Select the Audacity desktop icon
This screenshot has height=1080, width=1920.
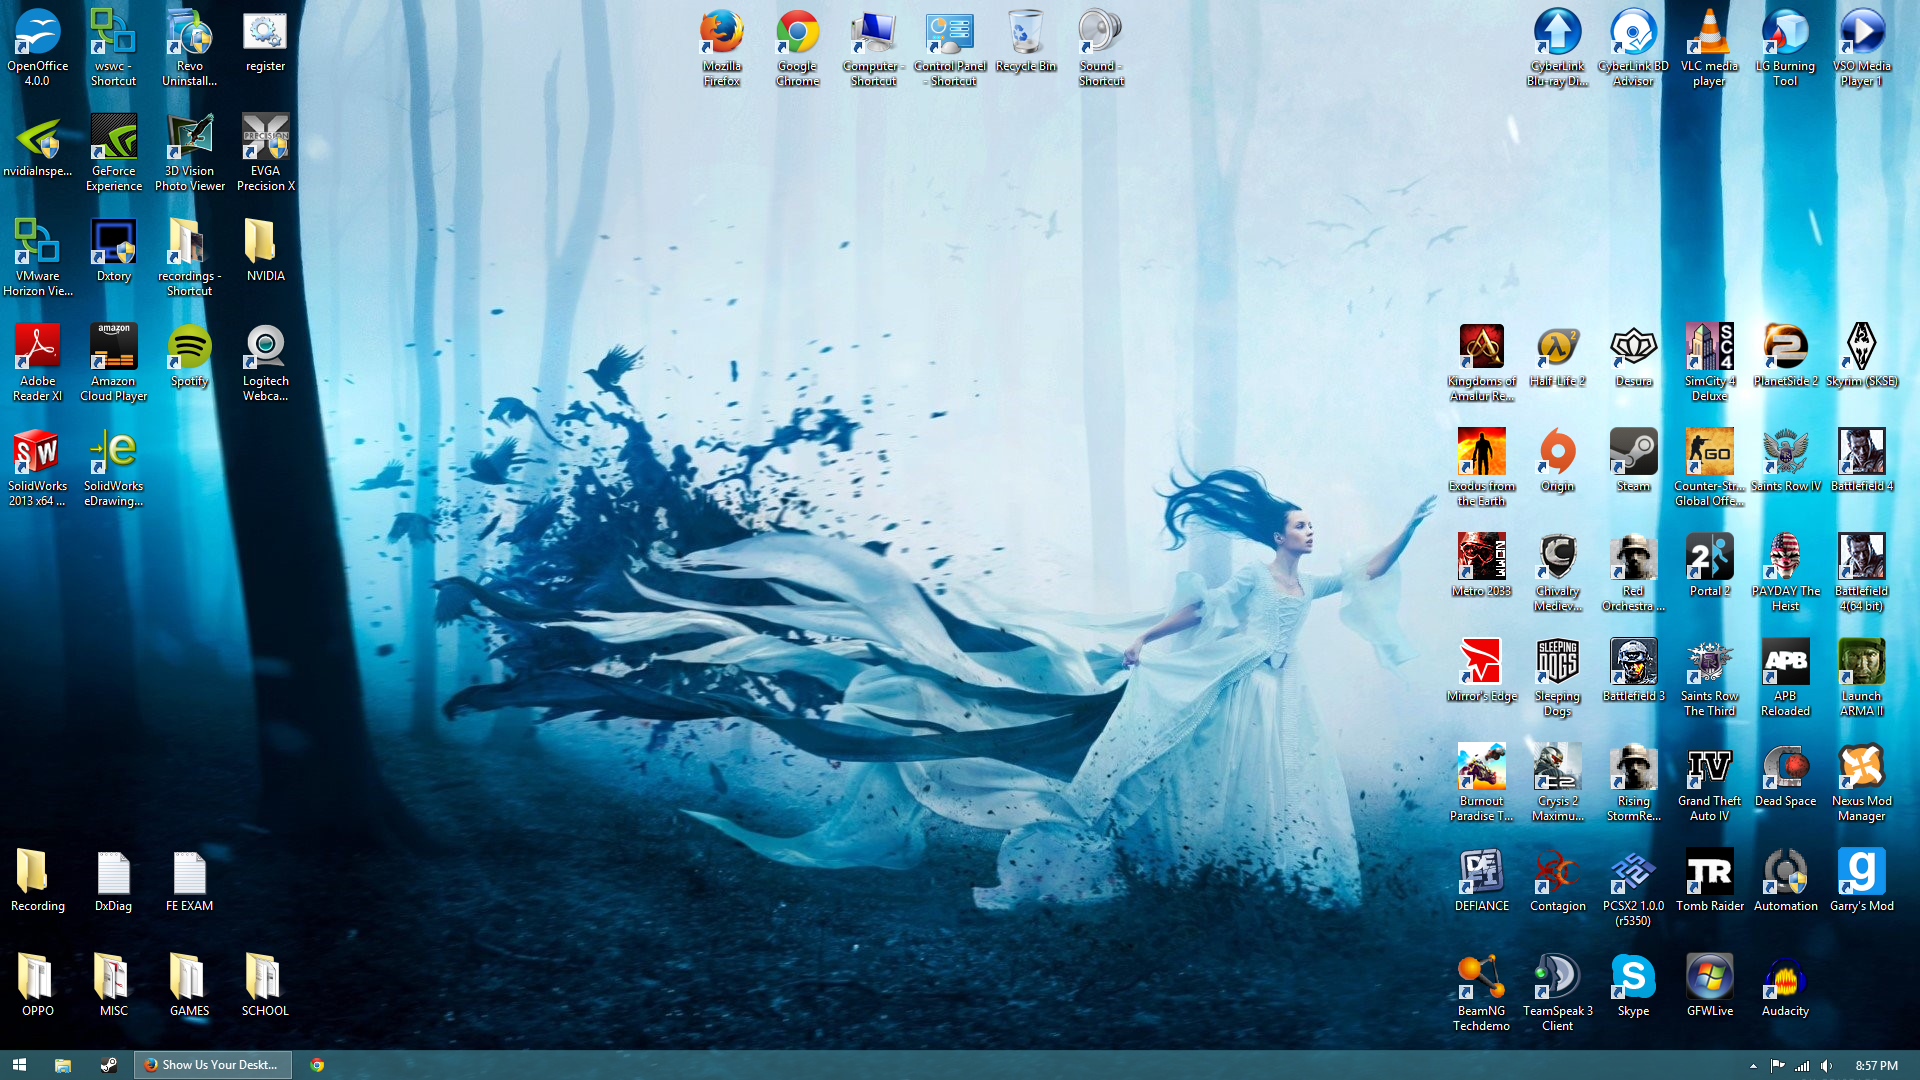(x=1786, y=985)
